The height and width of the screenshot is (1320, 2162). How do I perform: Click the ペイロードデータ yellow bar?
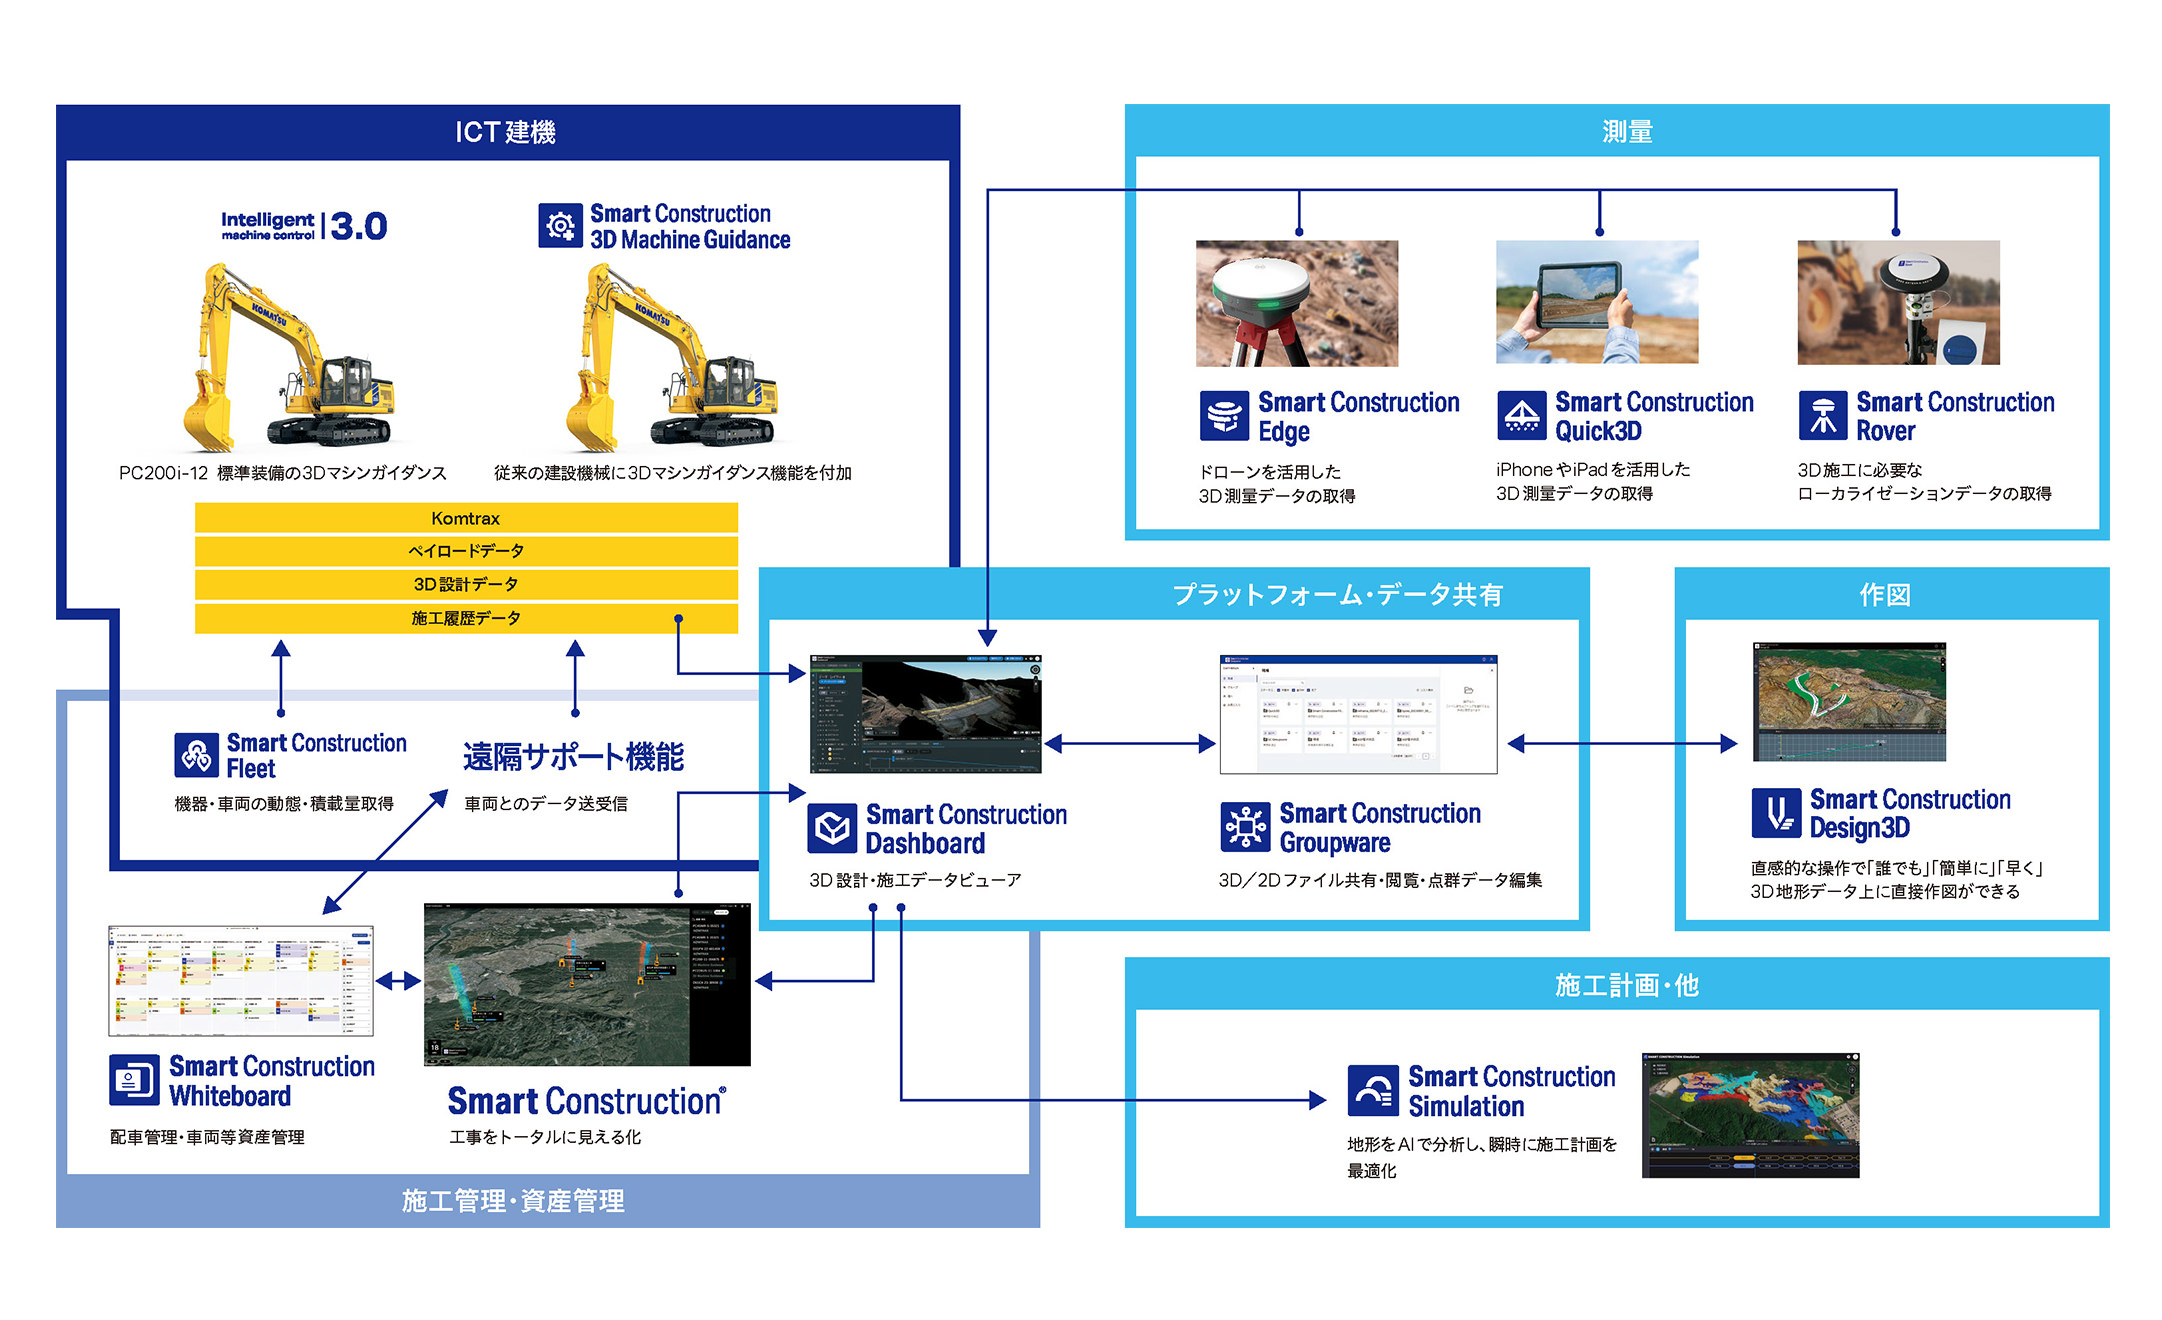[466, 551]
